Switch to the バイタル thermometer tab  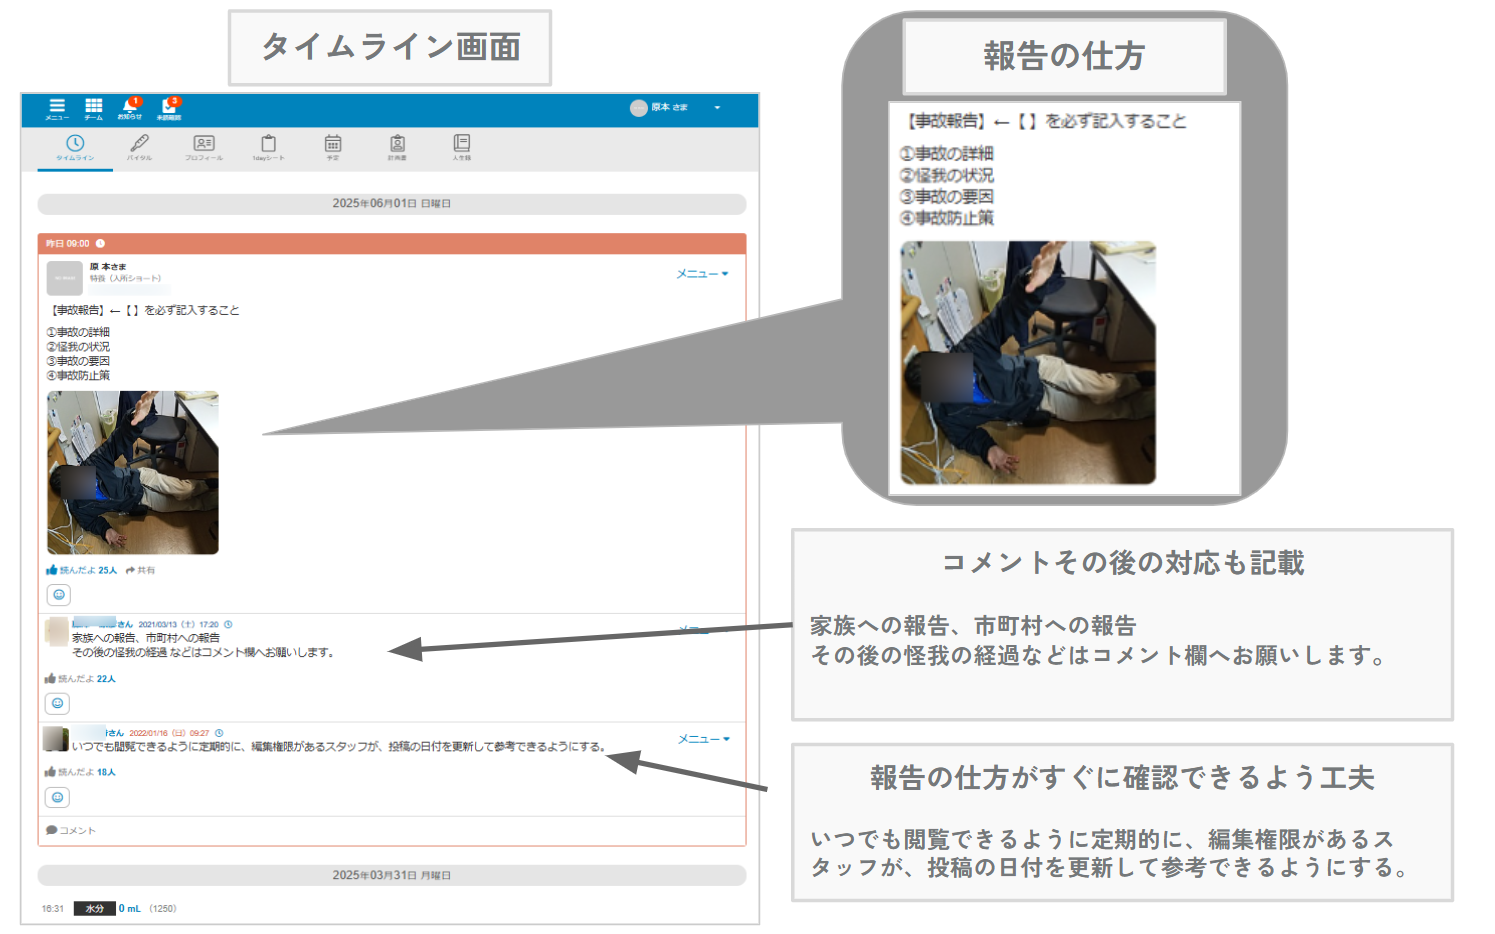click(139, 147)
